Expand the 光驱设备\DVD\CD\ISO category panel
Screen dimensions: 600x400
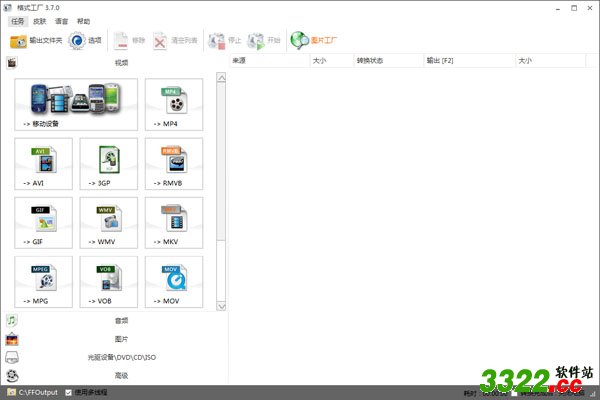tap(120, 357)
